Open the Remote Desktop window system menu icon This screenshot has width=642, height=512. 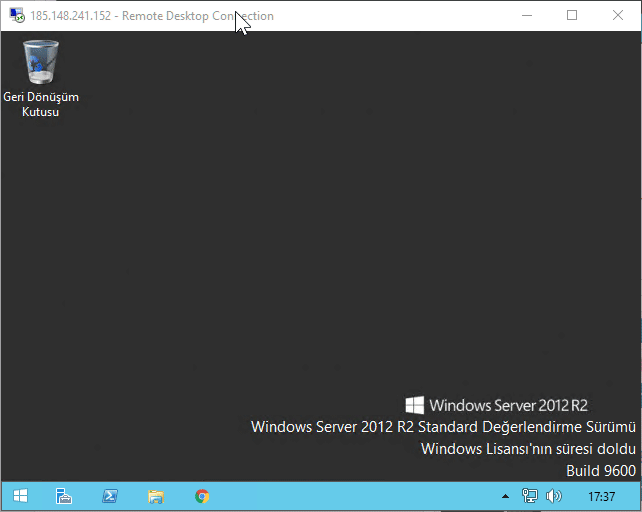17,16
